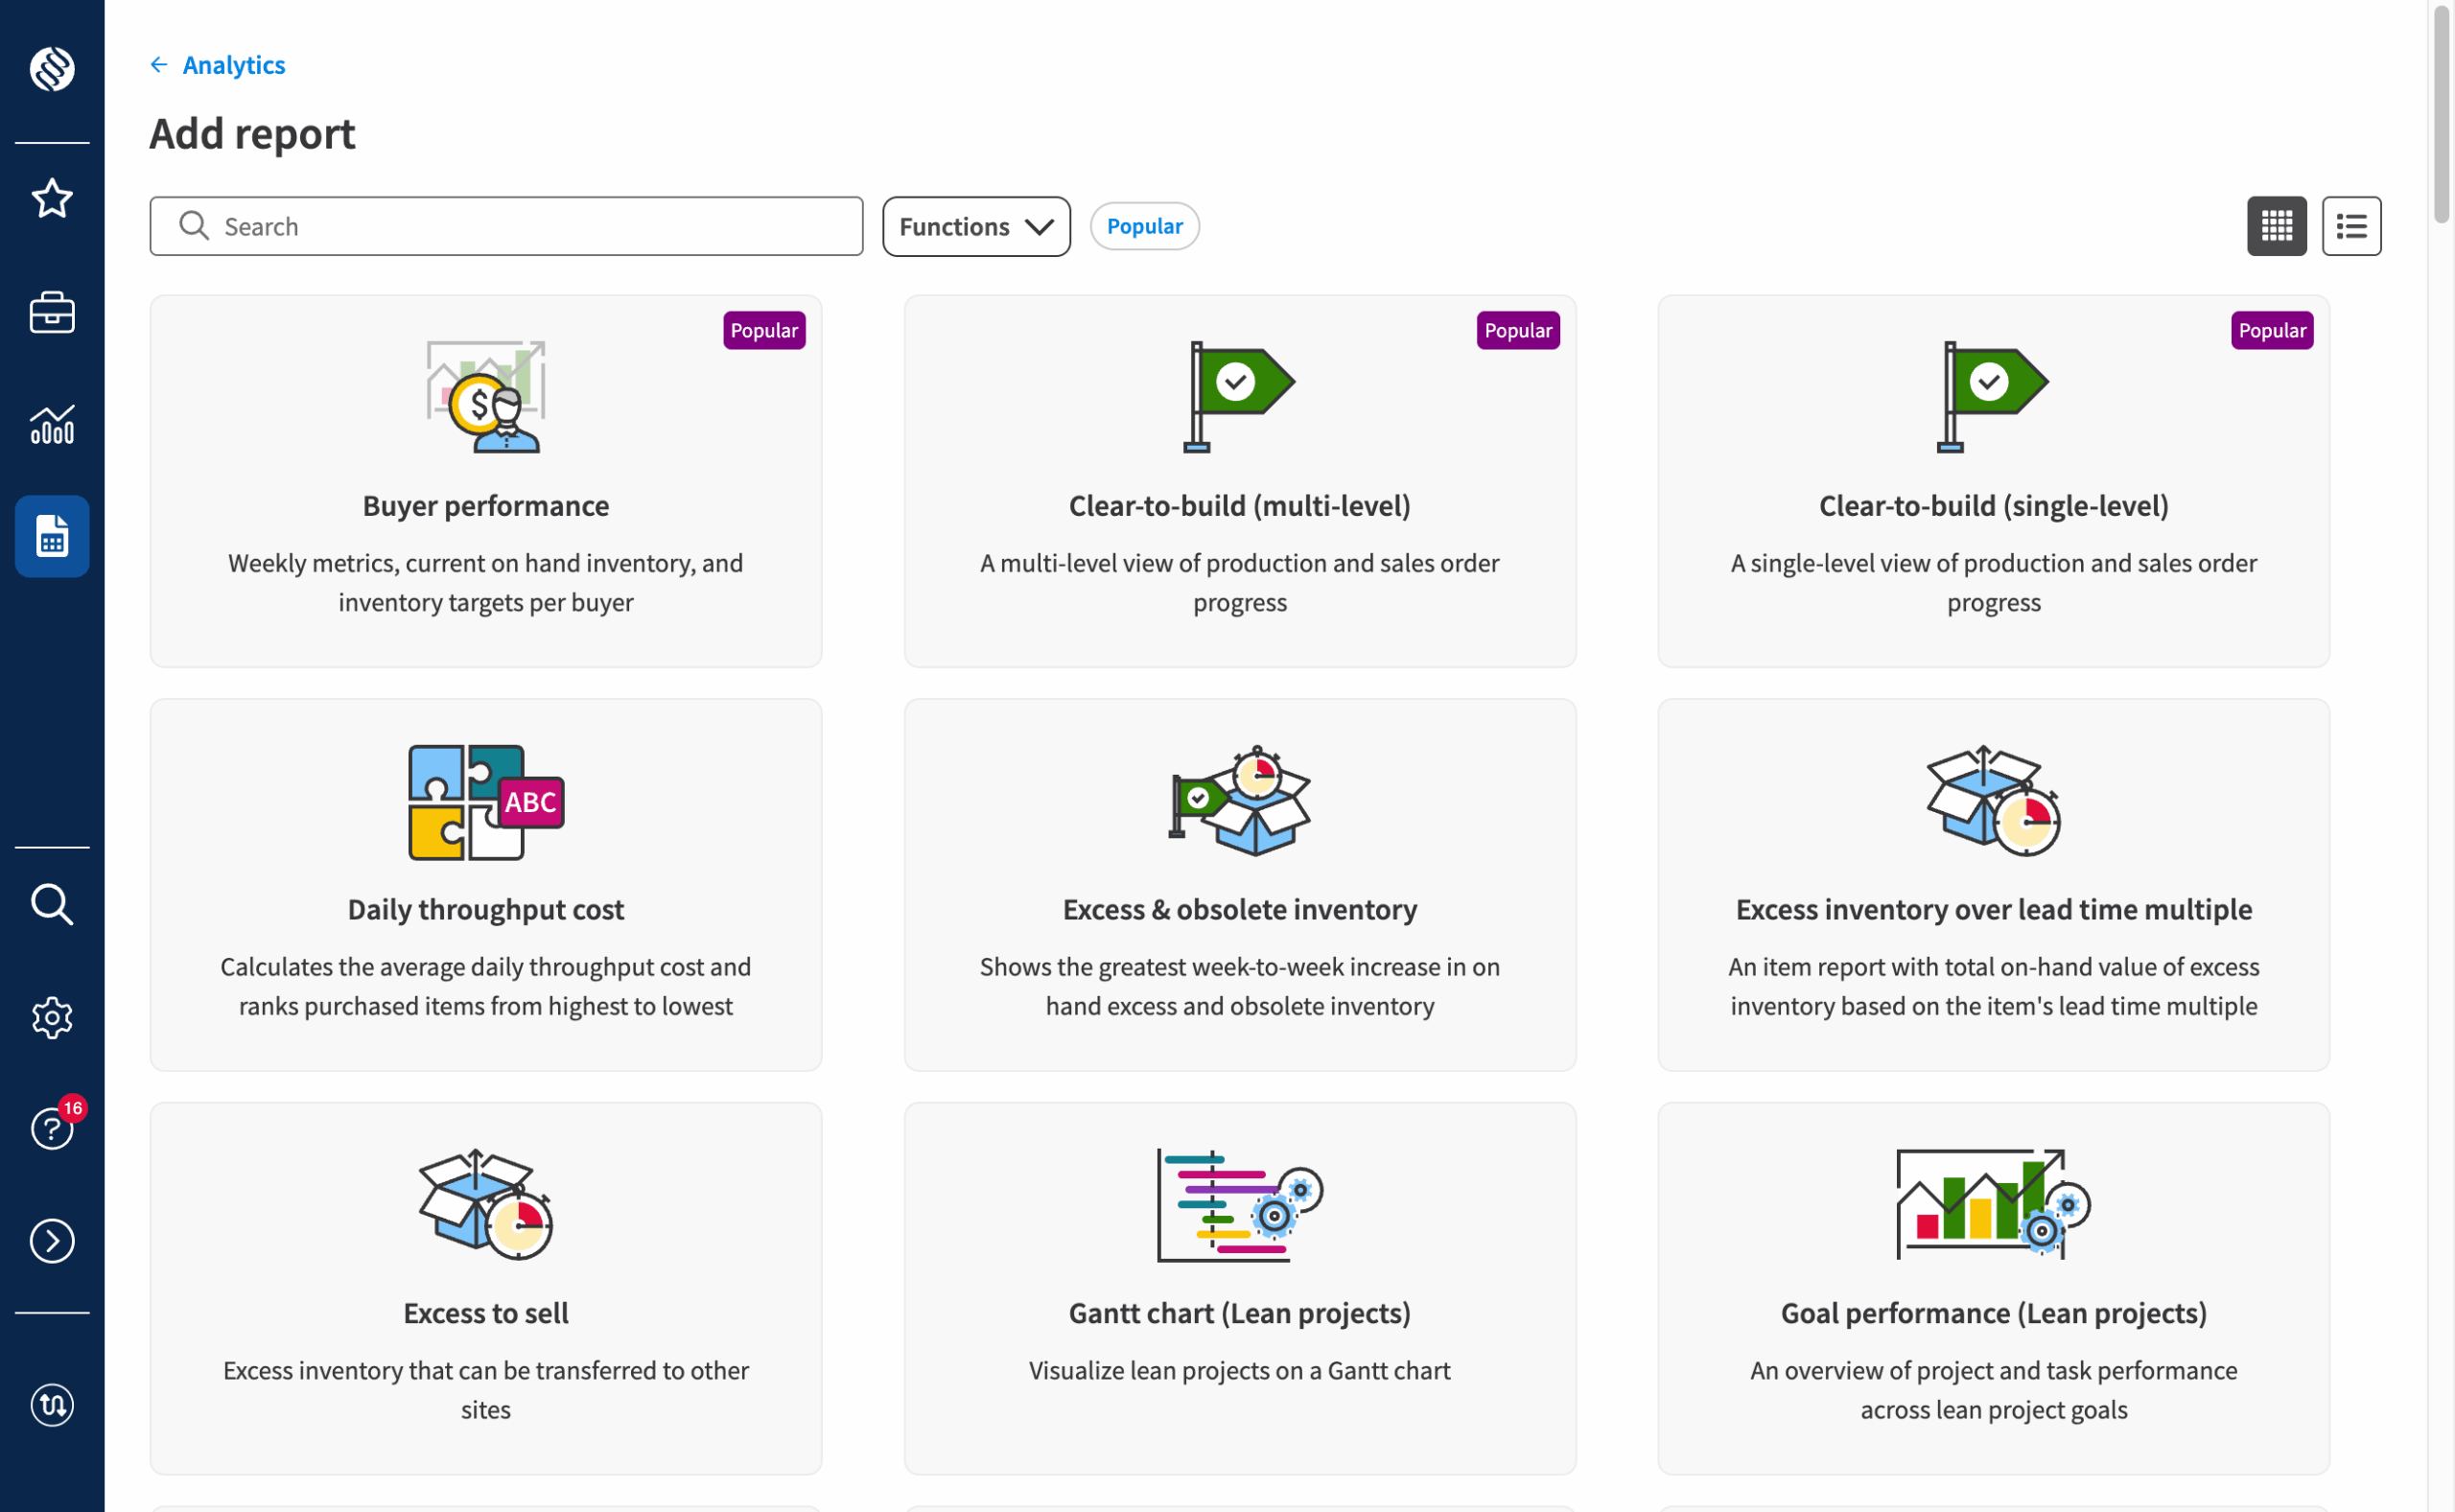Open the sidebar magnifier search icon

[52, 904]
